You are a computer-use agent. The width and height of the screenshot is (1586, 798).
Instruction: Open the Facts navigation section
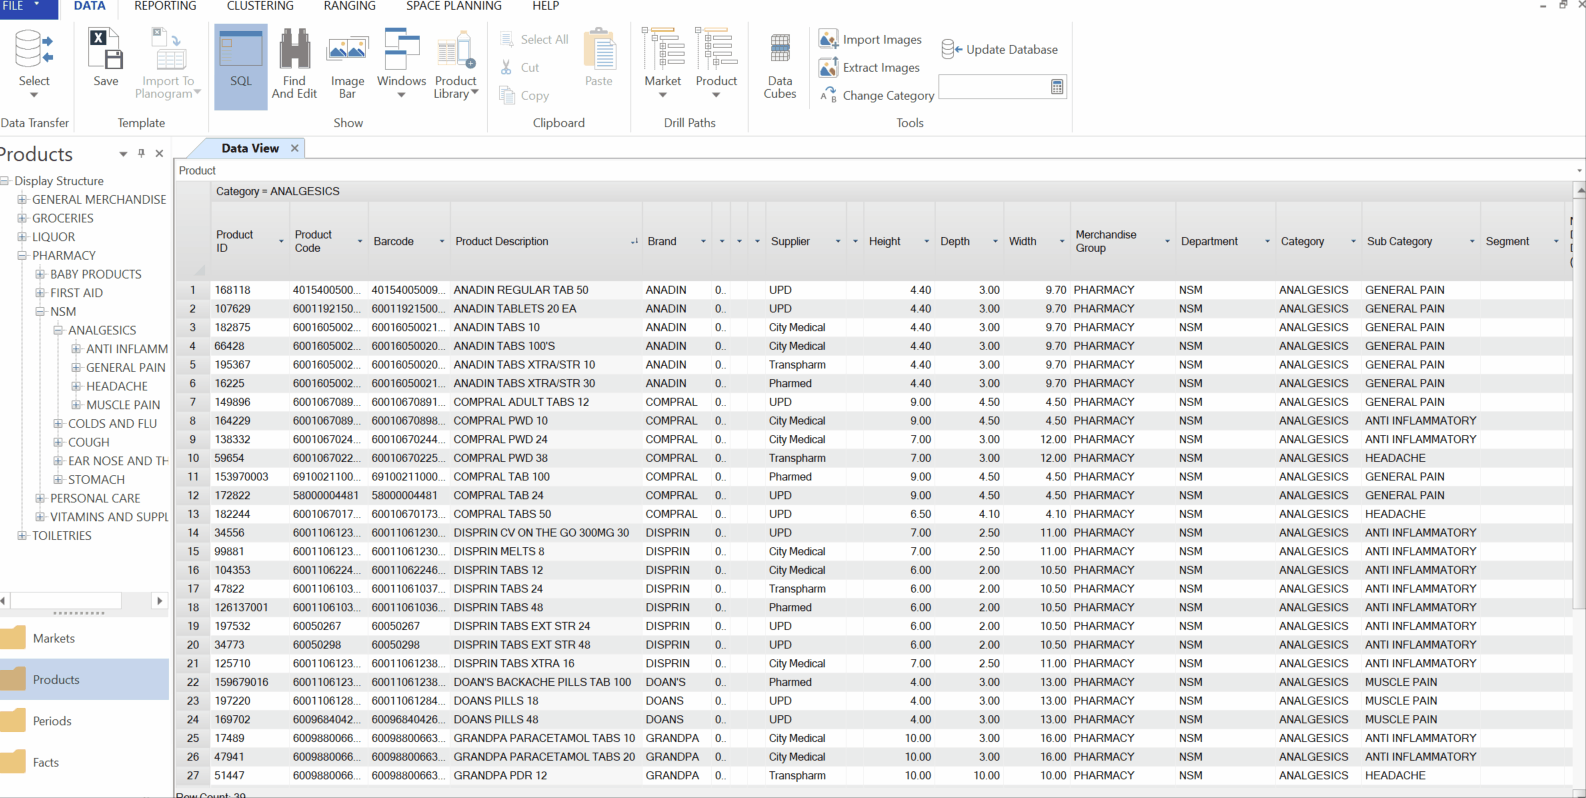tap(46, 762)
